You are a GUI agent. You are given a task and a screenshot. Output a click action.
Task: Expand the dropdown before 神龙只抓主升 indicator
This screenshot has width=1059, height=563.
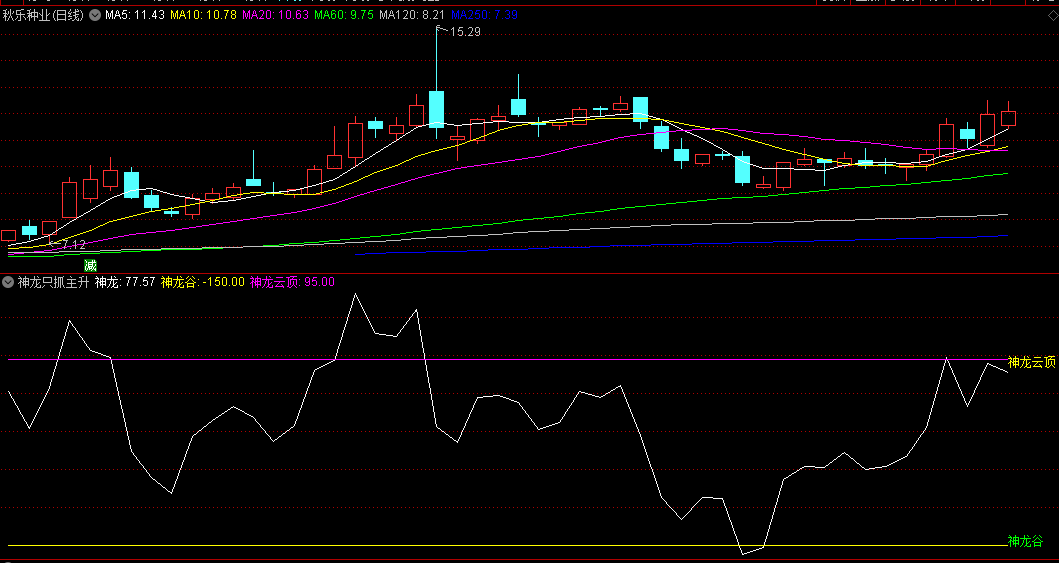pyautogui.click(x=9, y=282)
